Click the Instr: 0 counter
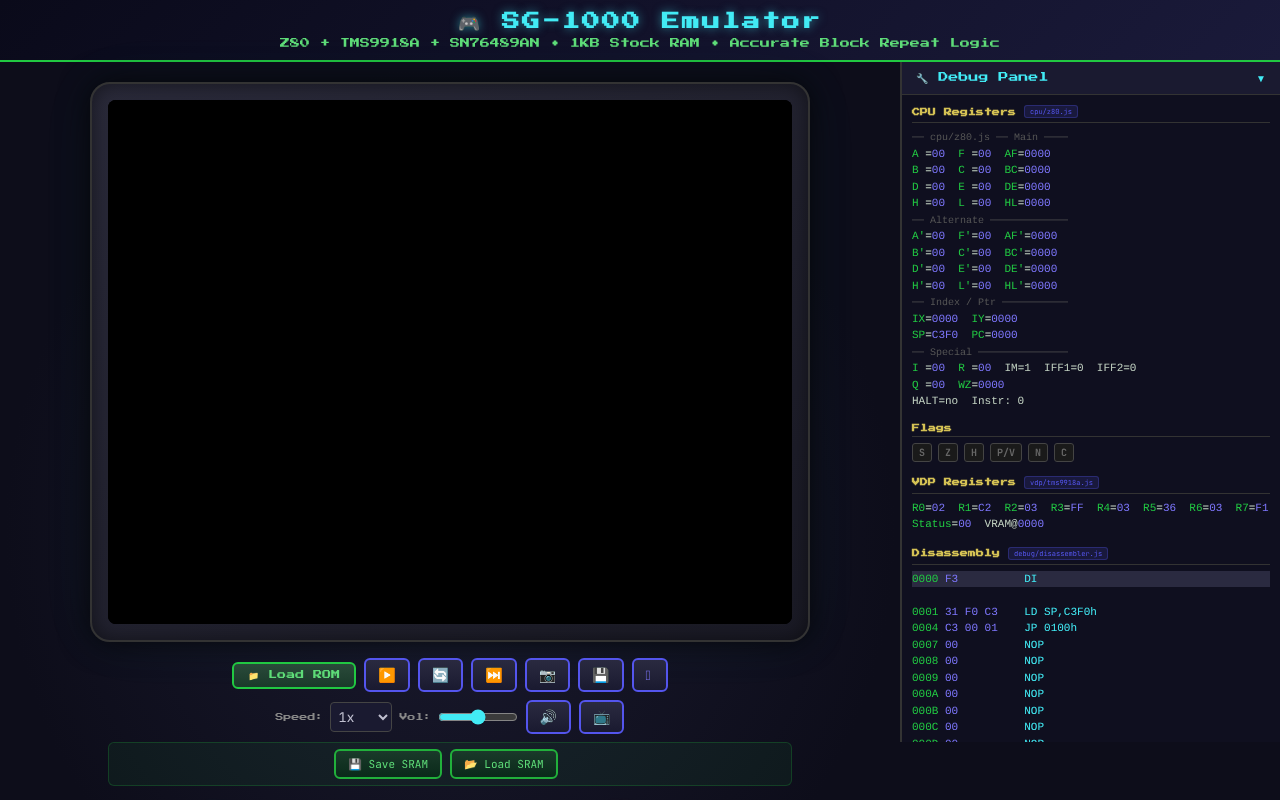Screen dimensions: 1280x800 [x=998, y=401]
